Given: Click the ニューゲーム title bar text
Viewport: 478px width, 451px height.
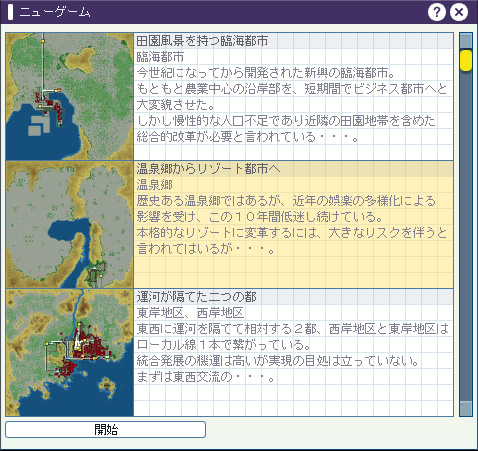Looking at the screenshot, I should click(55, 12).
